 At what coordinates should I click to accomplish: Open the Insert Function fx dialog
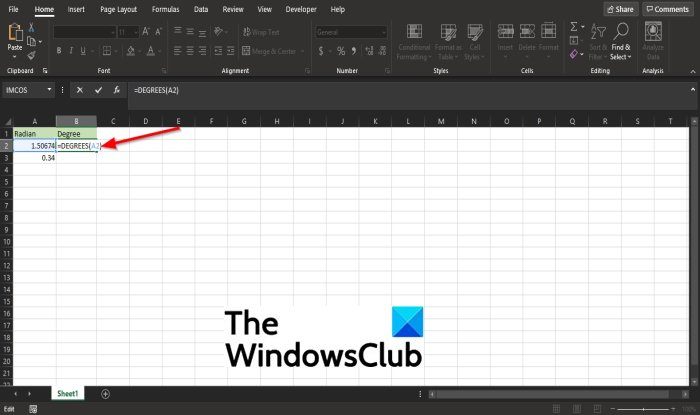coord(117,90)
